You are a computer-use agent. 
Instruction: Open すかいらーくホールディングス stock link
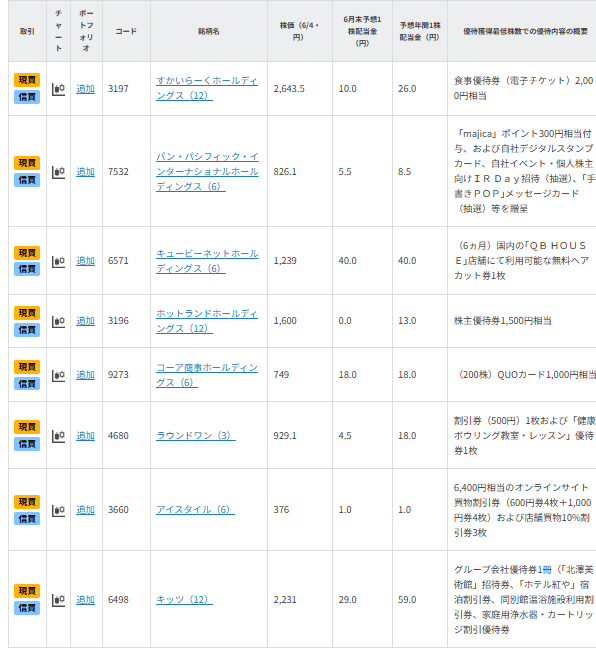click(x=207, y=88)
